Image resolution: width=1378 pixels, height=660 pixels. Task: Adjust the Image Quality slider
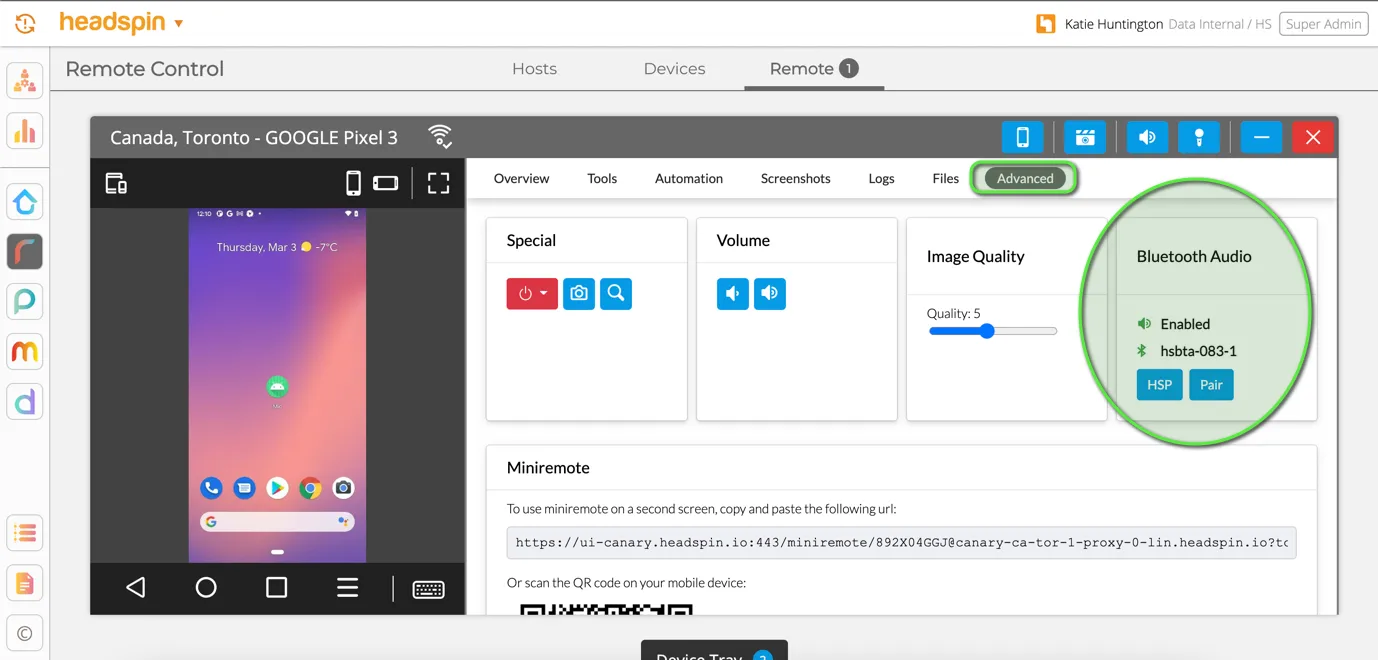(992, 331)
